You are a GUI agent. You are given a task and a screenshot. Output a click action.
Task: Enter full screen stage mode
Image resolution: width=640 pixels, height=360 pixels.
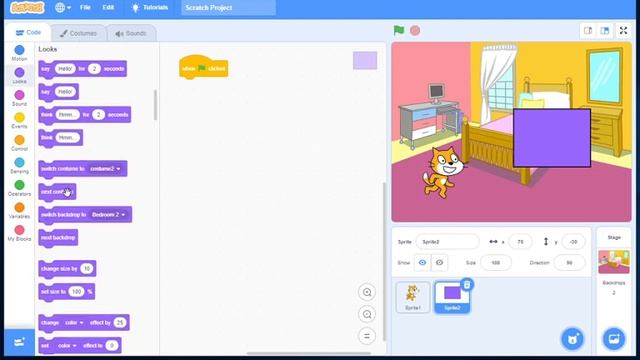coord(623,31)
